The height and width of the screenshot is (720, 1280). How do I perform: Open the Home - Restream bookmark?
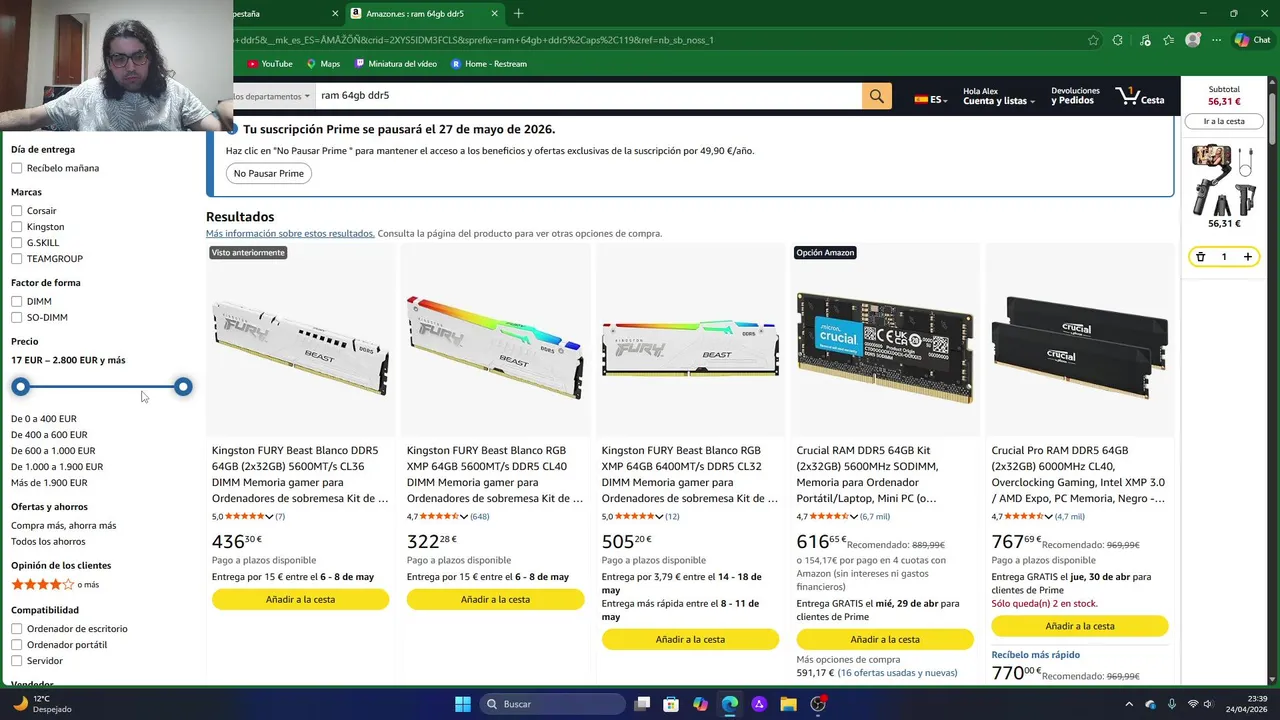pos(489,64)
